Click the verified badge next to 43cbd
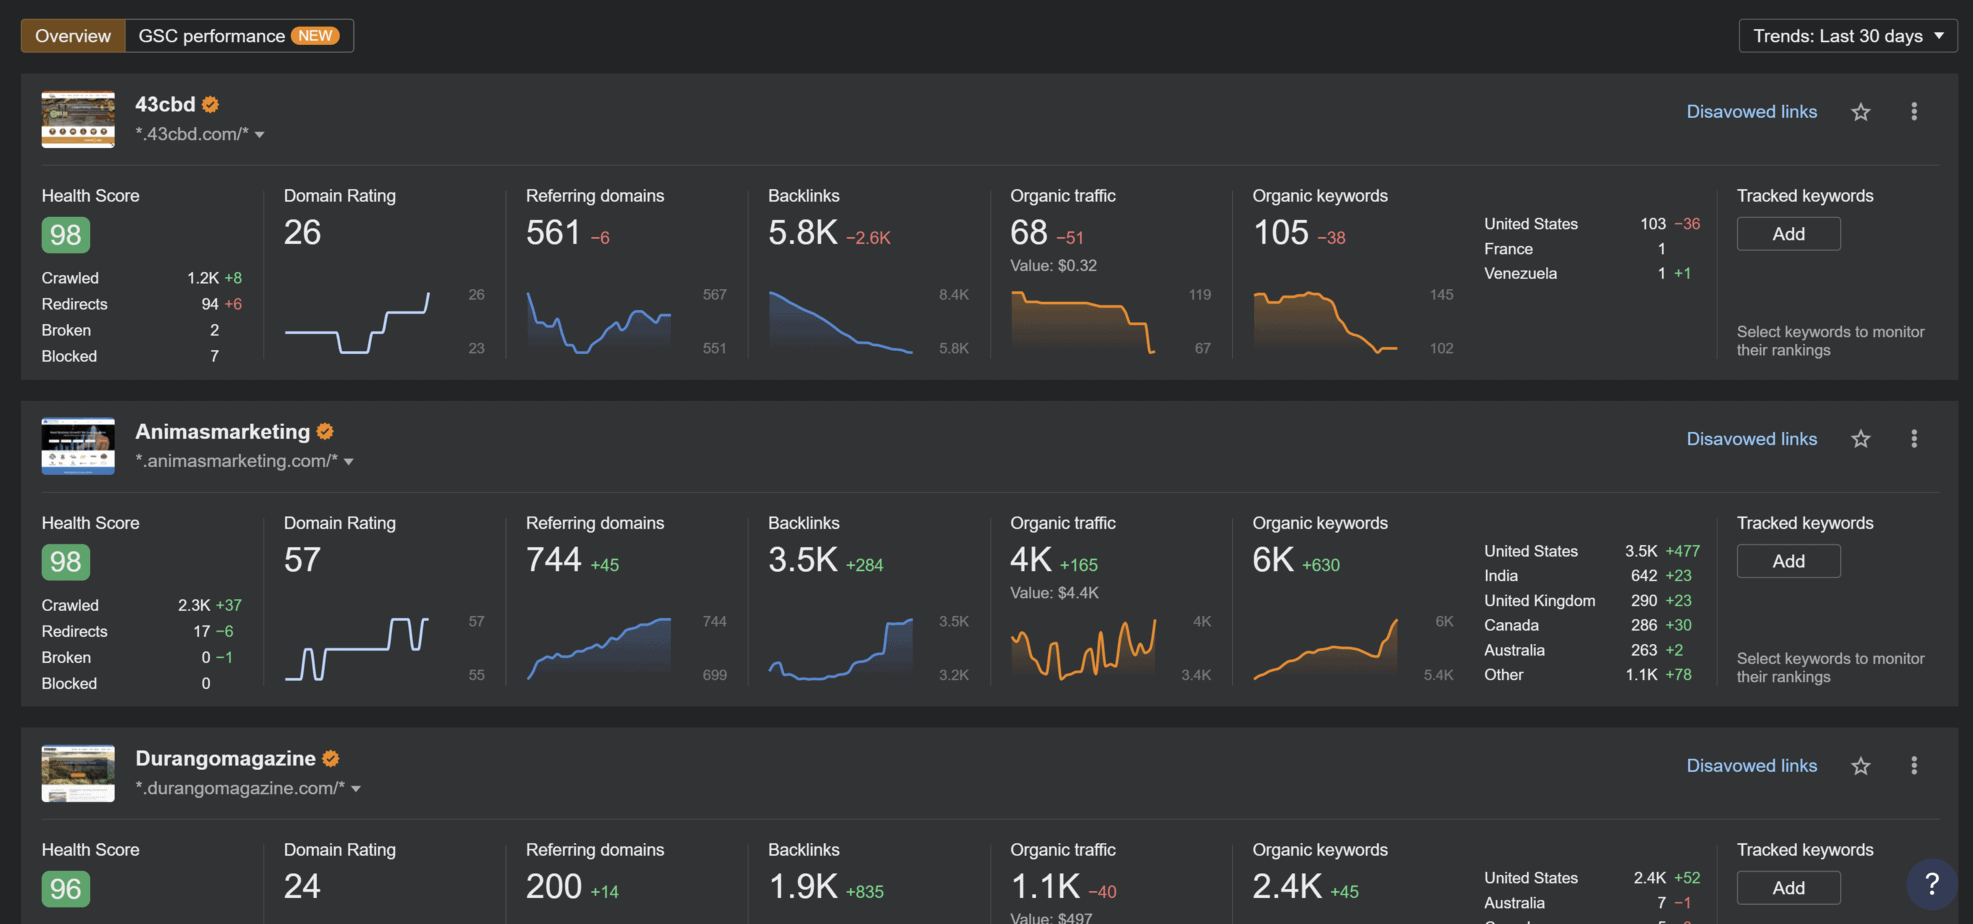The width and height of the screenshot is (1973, 924). (x=210, y=103)
